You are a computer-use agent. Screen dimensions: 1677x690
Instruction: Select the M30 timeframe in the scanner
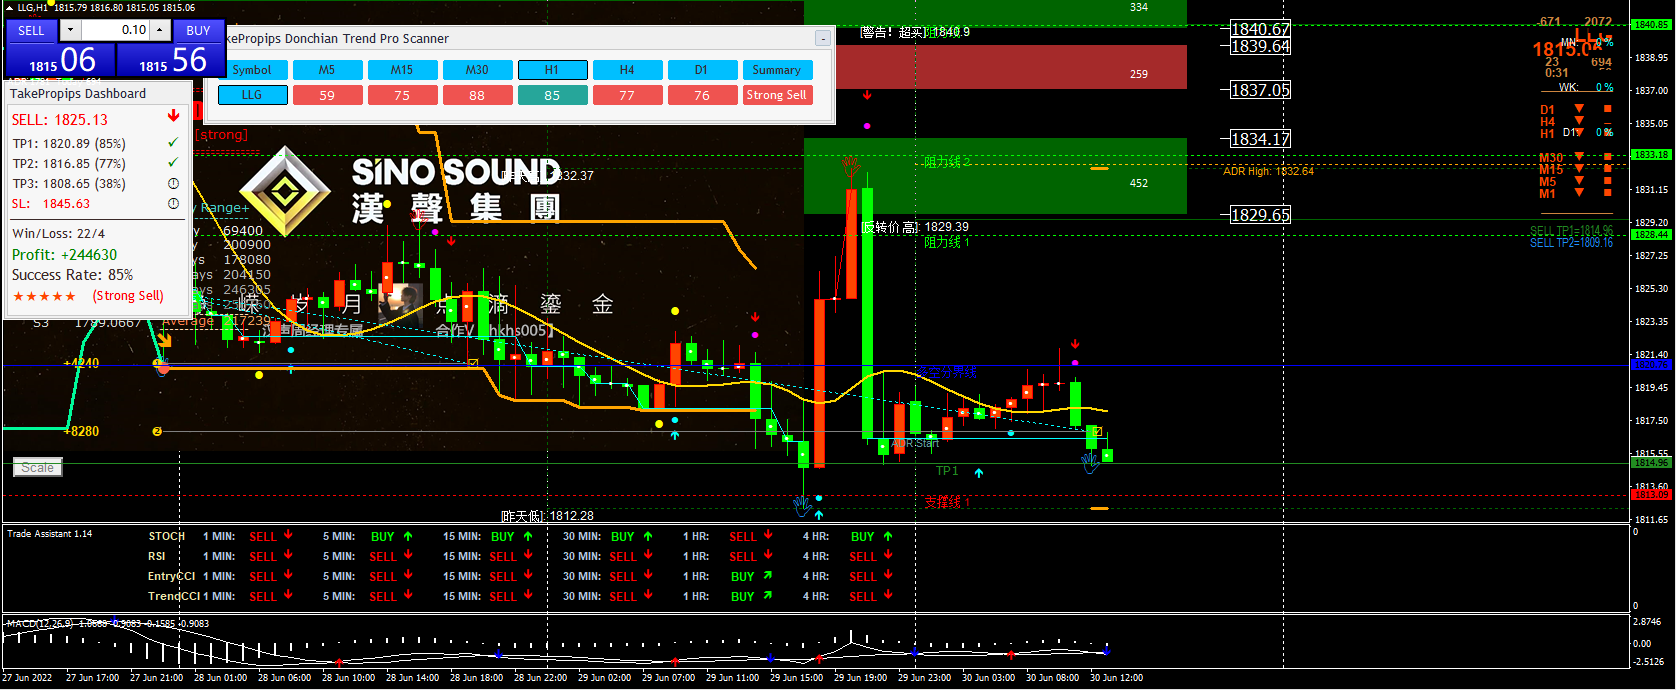[477, 70]
